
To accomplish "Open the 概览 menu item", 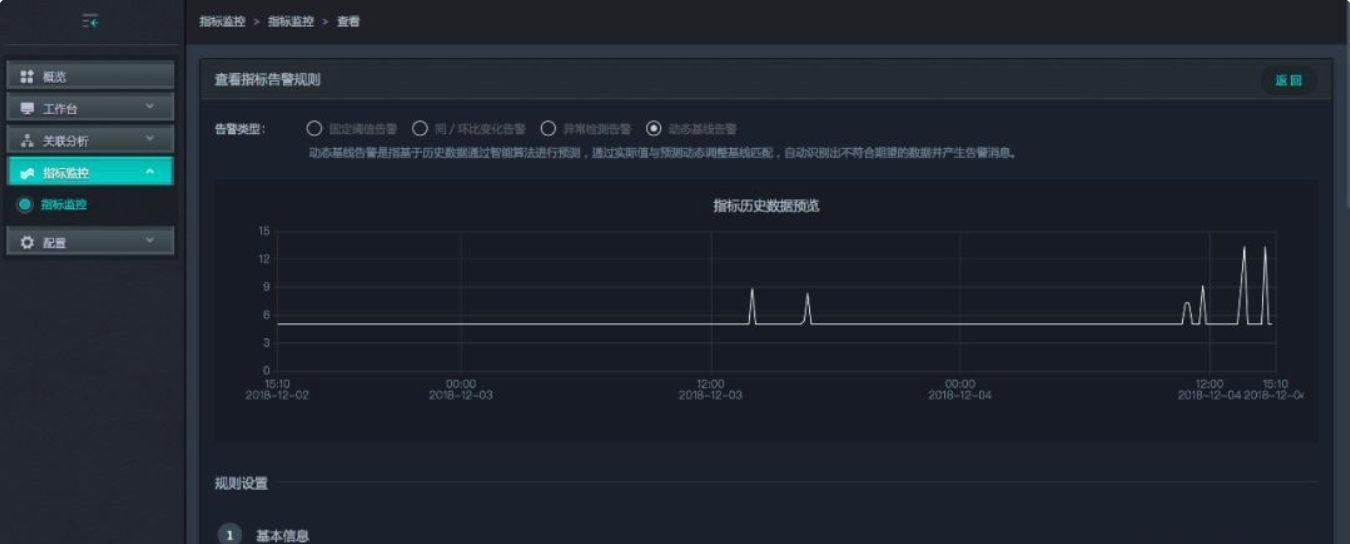I will pos(91,76).
